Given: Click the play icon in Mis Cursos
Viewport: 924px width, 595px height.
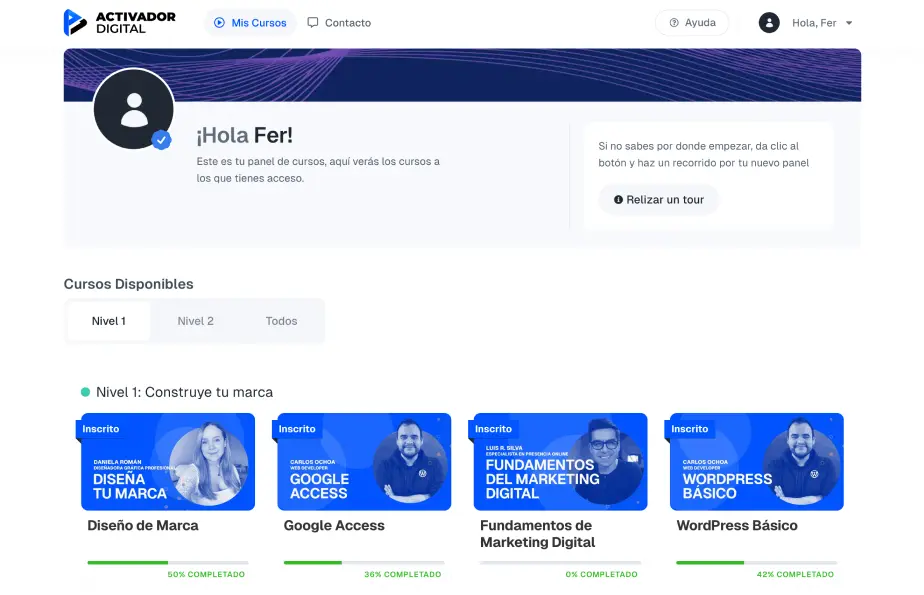Looking at the screenshot, I should coord(219,23).
